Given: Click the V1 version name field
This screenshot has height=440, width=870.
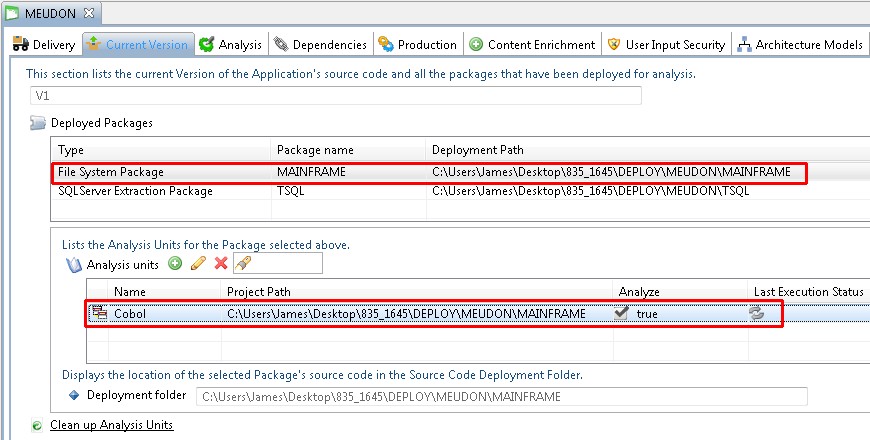Looking at the screenshot, I should pos(335,96).
